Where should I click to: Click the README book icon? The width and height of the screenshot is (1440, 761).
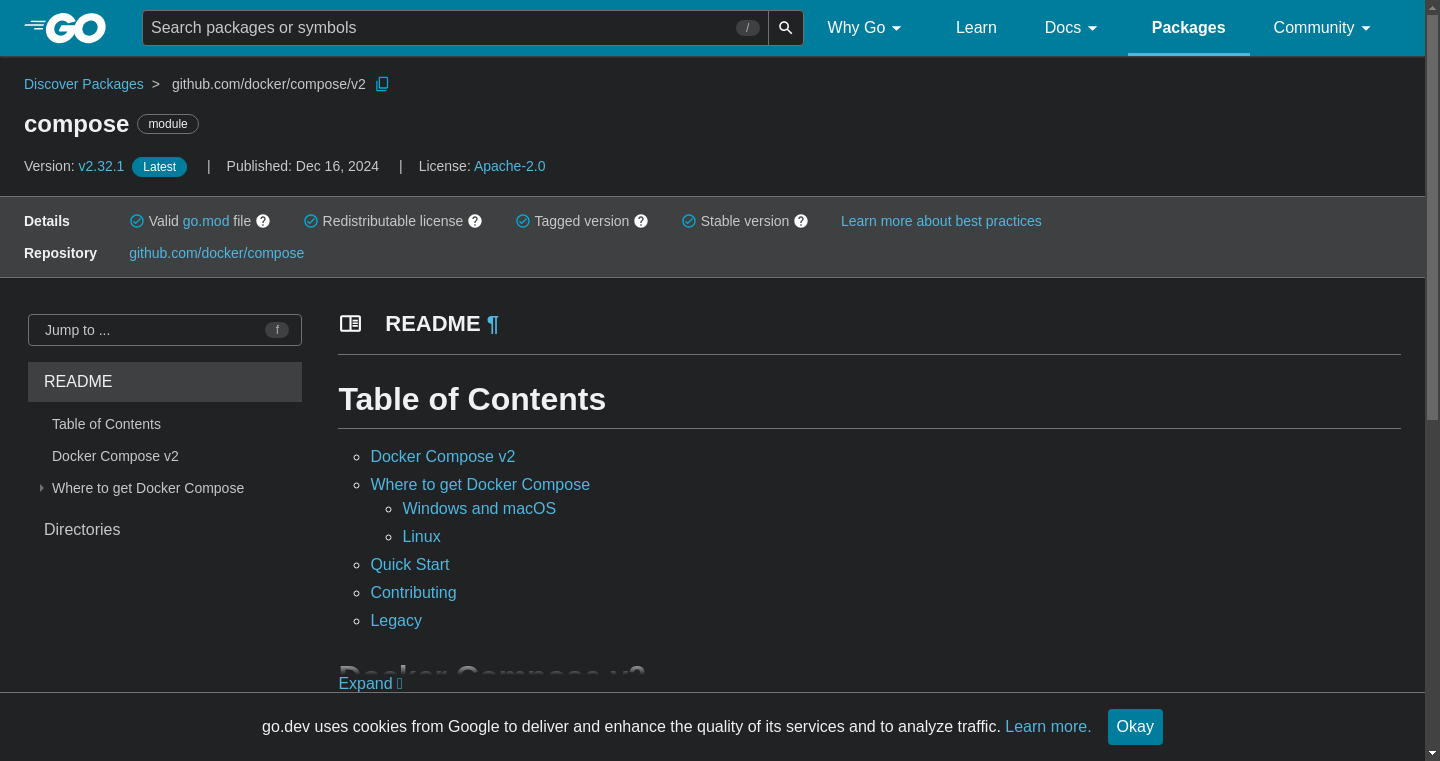350,323
